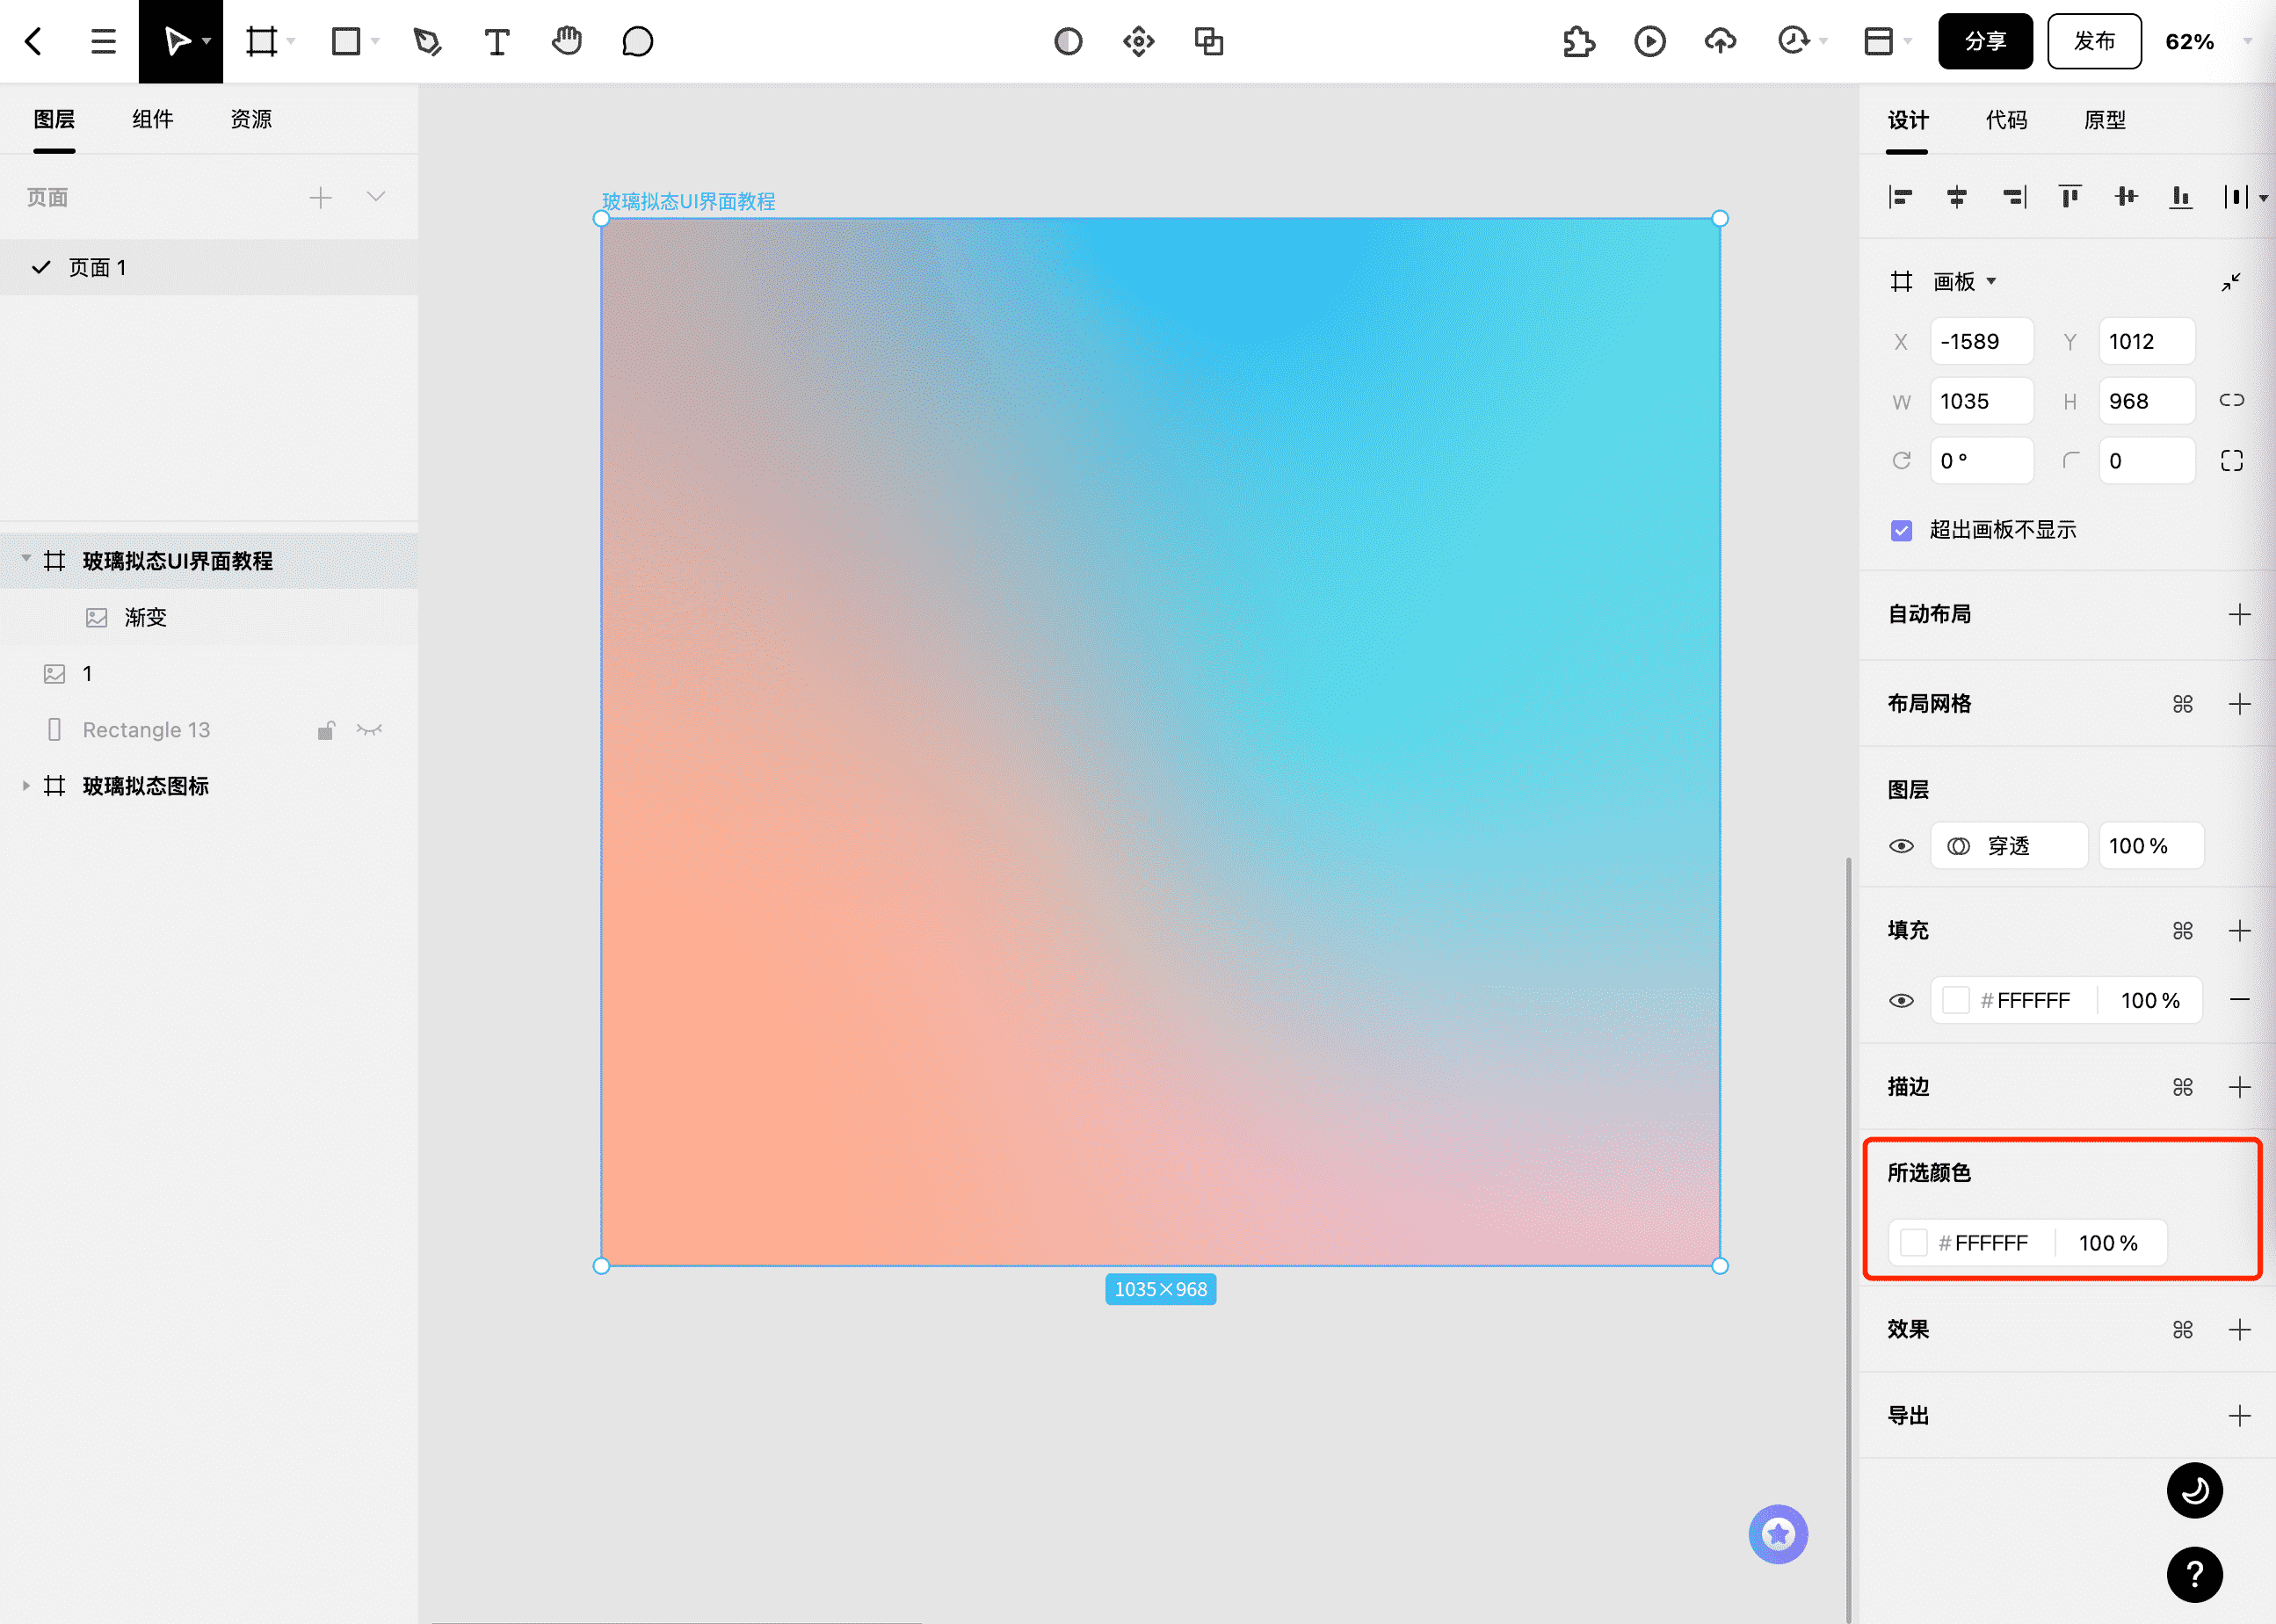This screenshot has height=1624, width=2276.
Task: Switch to the 资源 tab
Action: point(251,119)
